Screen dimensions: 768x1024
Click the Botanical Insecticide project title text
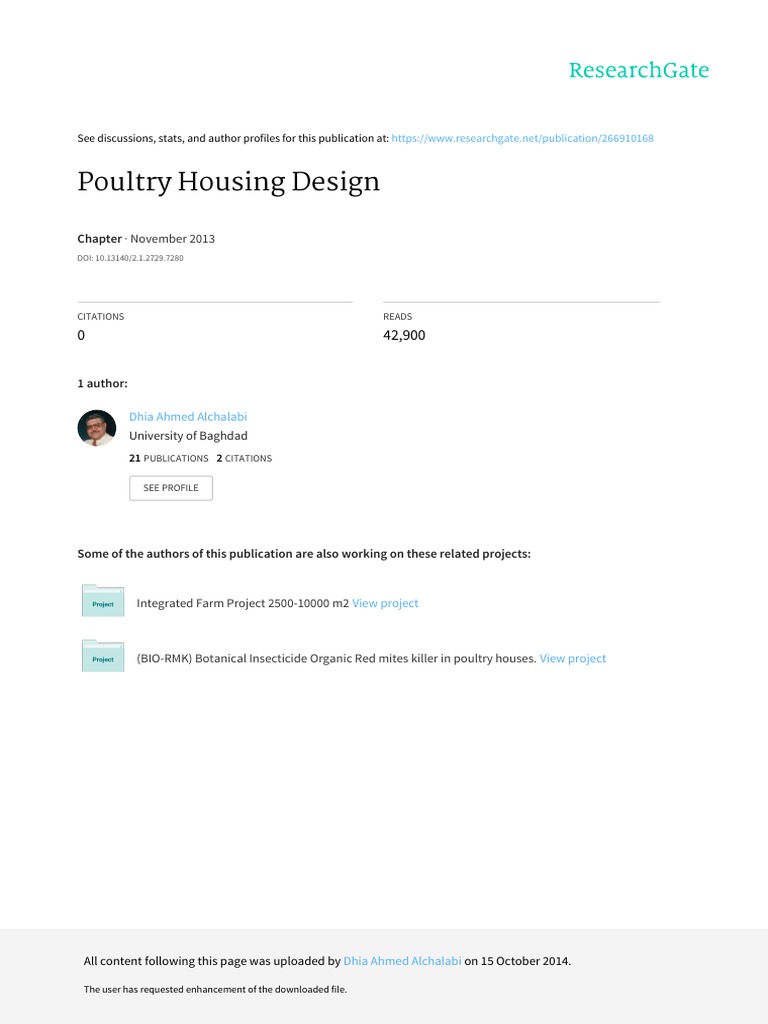[x=336, y=658]
